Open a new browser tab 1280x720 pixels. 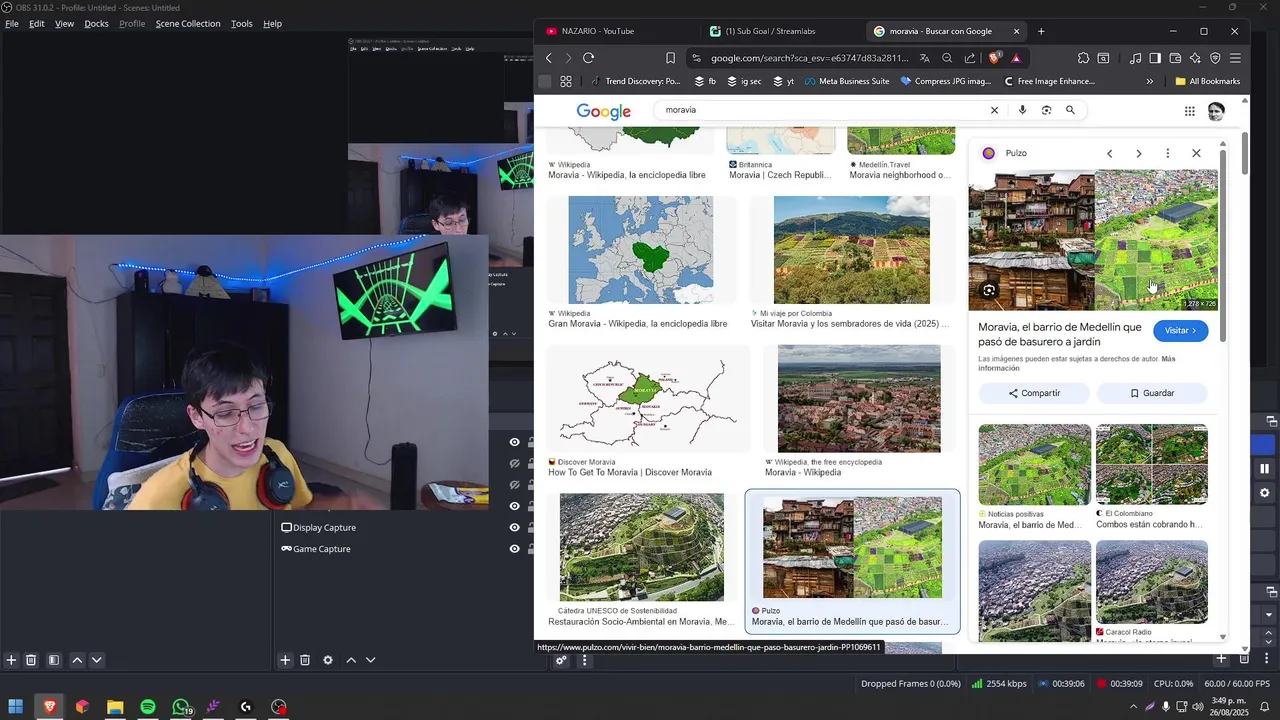point(1041,31)
